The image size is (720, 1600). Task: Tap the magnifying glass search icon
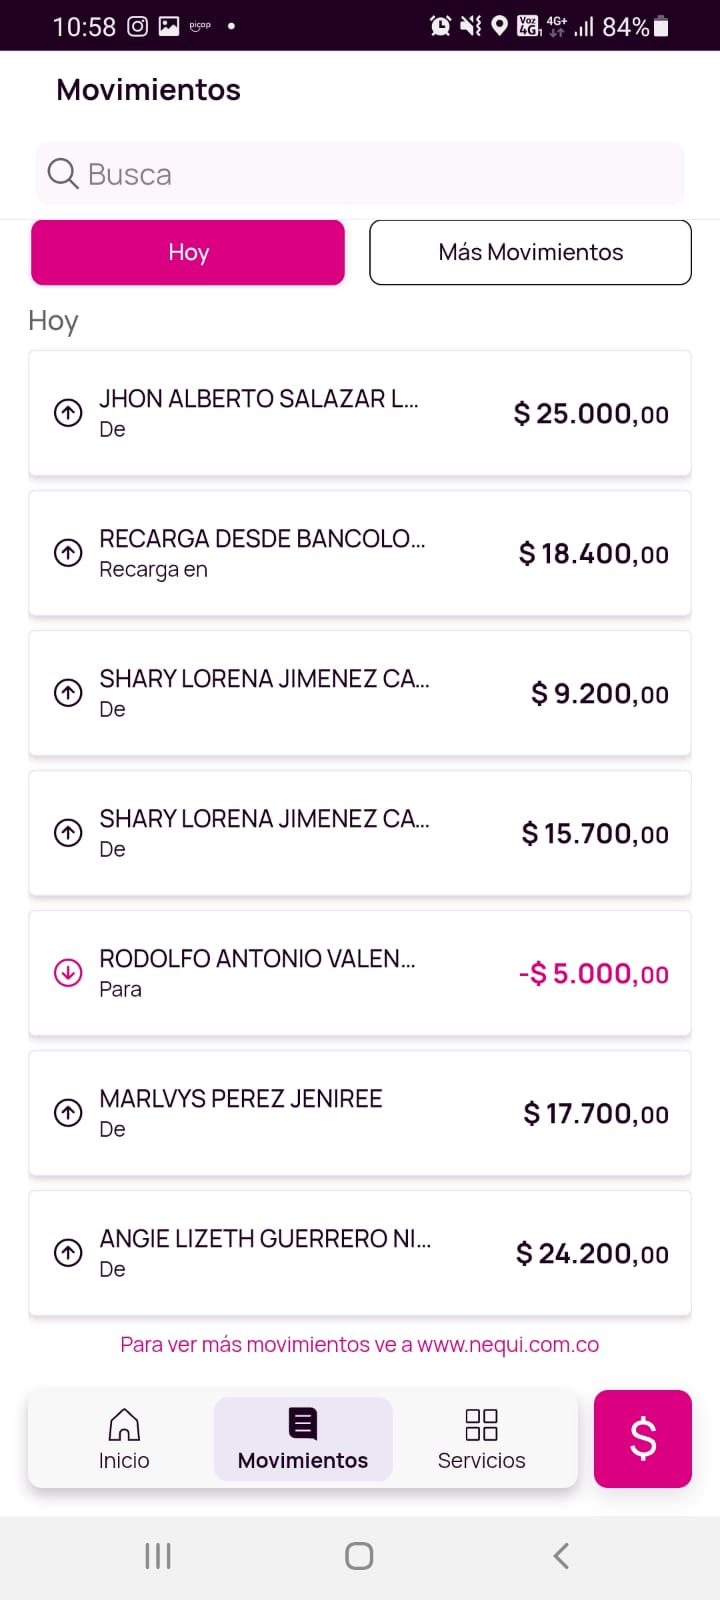point(63,174)
